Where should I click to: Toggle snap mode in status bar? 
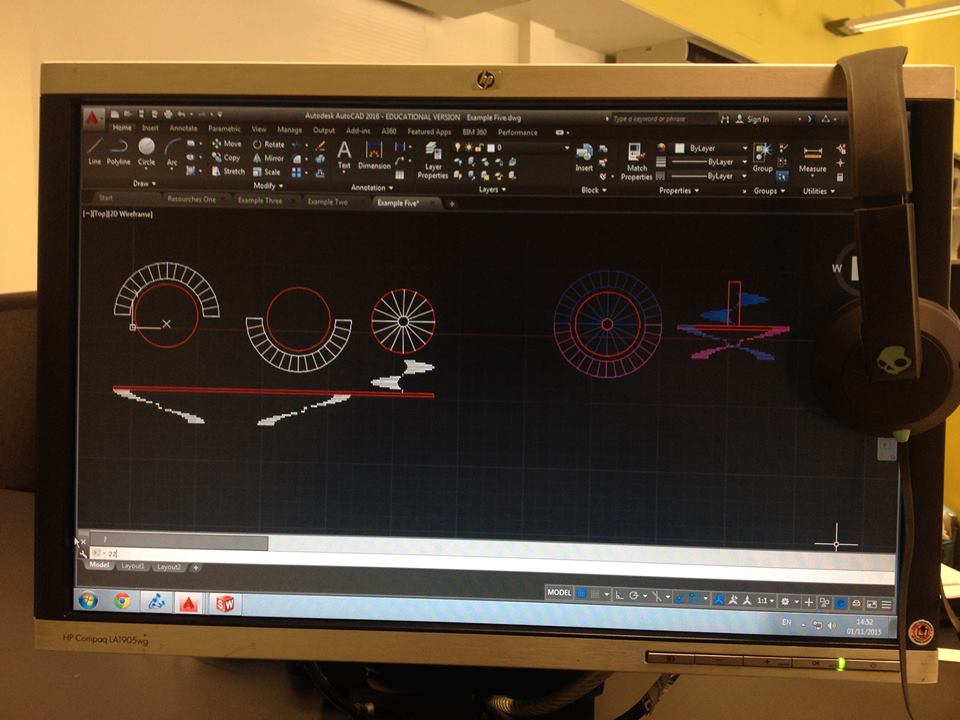(596, 594)
